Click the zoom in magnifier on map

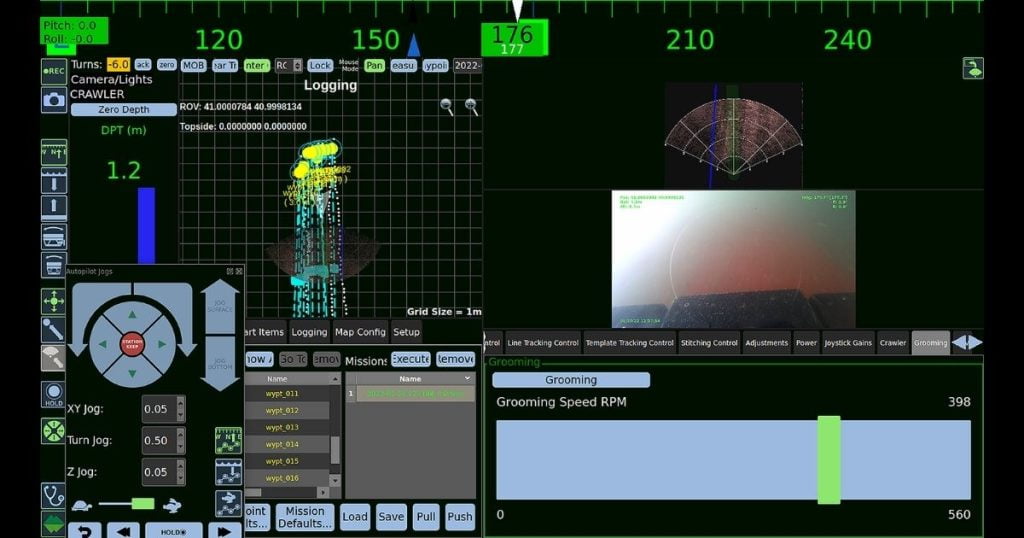472,107
